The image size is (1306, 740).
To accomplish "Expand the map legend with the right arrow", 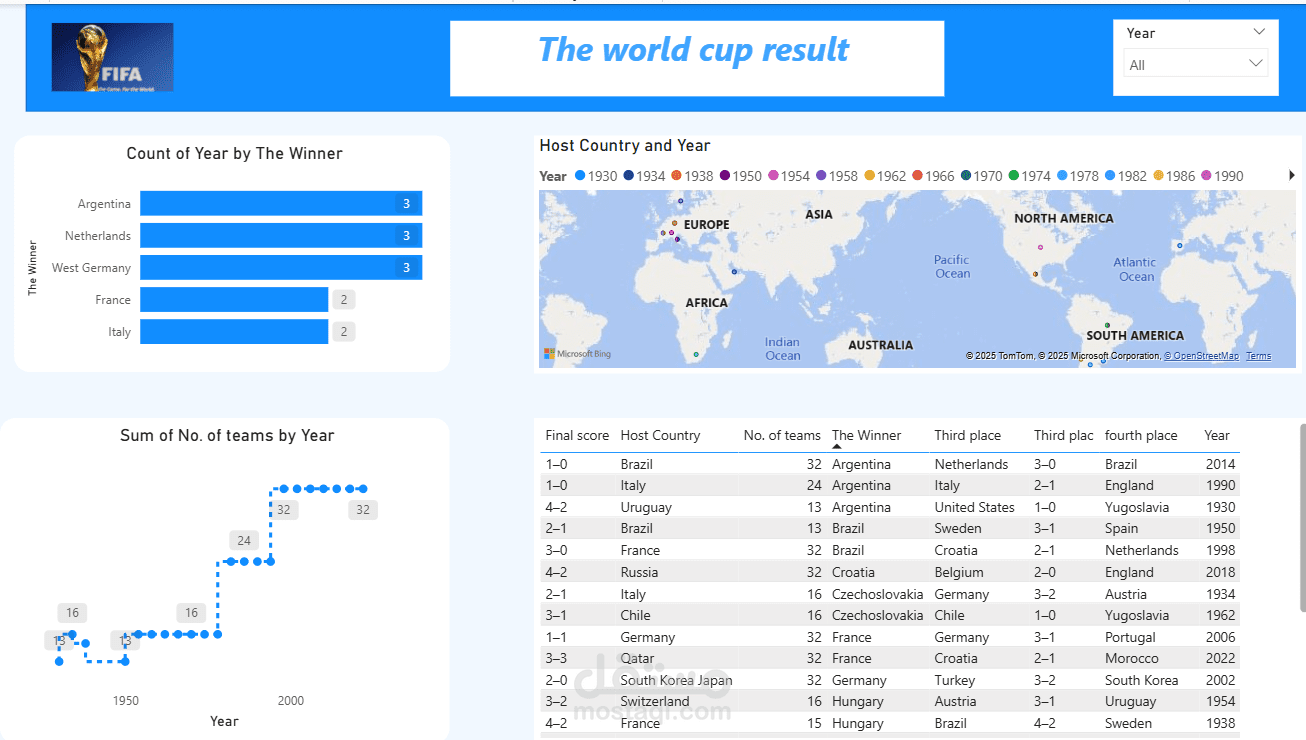I will [x=1293, y=174].
